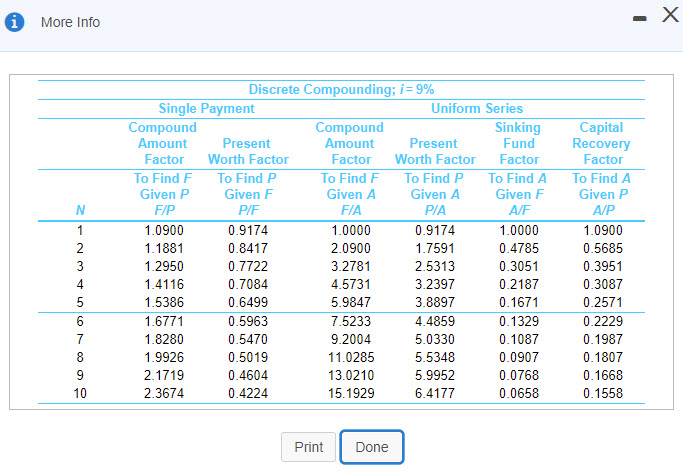This screenshot has width=683, height=471.
Task: Select A/F value 0.3051
Action: pyautogui.click(x=519, y=266)
